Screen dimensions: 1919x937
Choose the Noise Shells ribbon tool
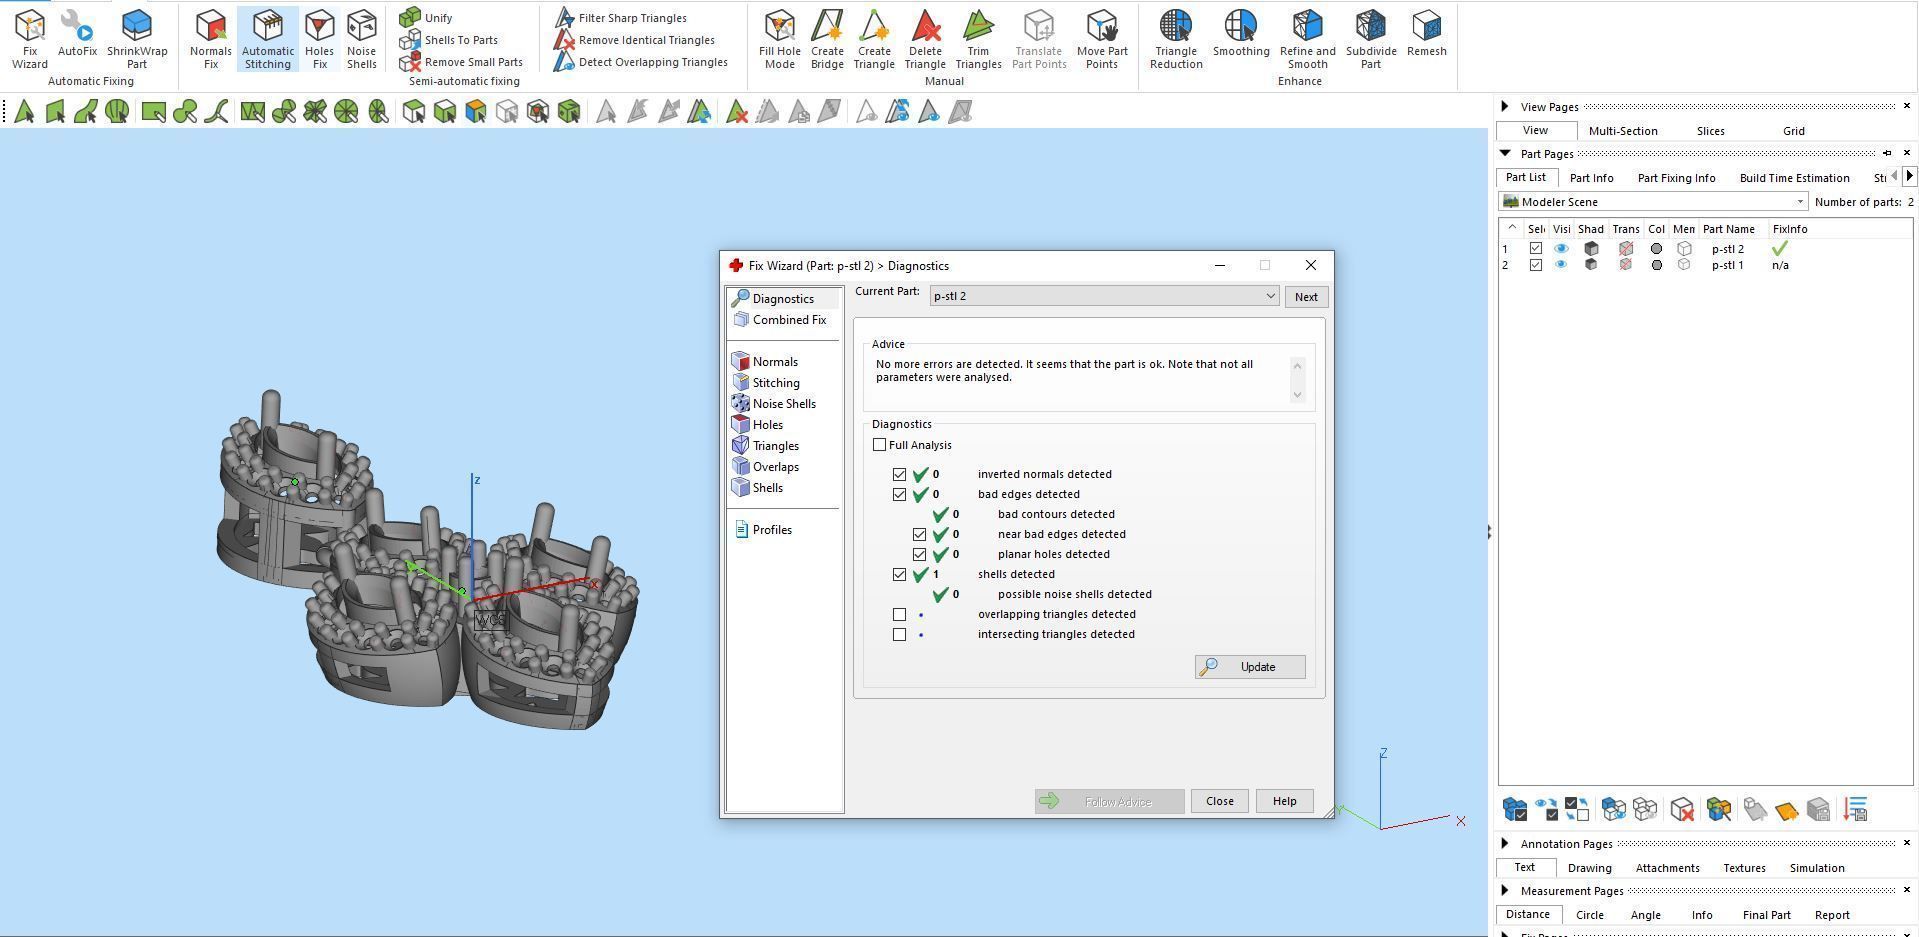pos(361,39)
